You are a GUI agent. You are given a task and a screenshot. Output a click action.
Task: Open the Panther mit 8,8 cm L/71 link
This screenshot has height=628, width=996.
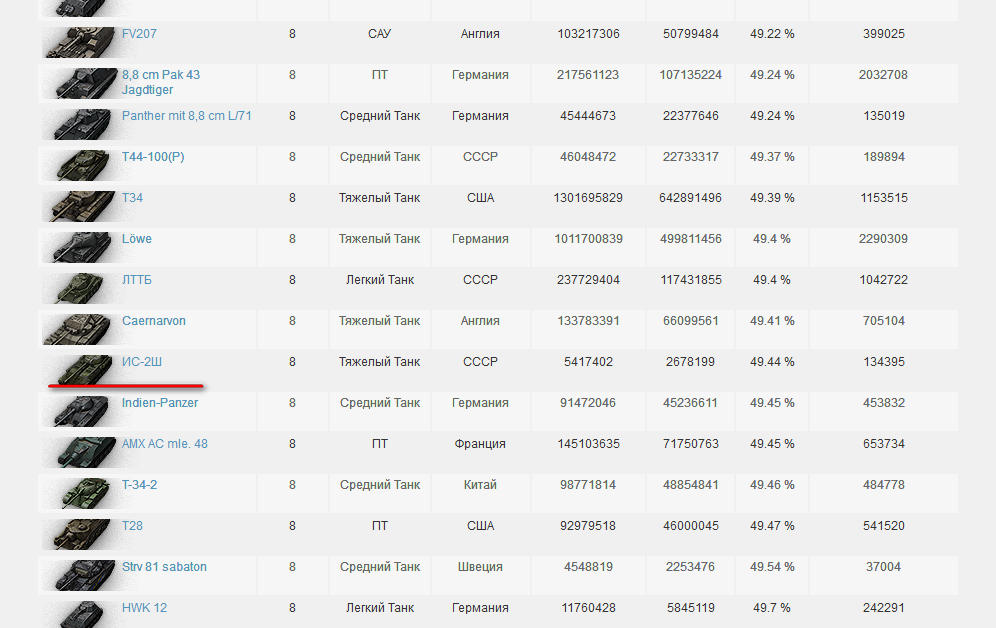click(187, 116)
